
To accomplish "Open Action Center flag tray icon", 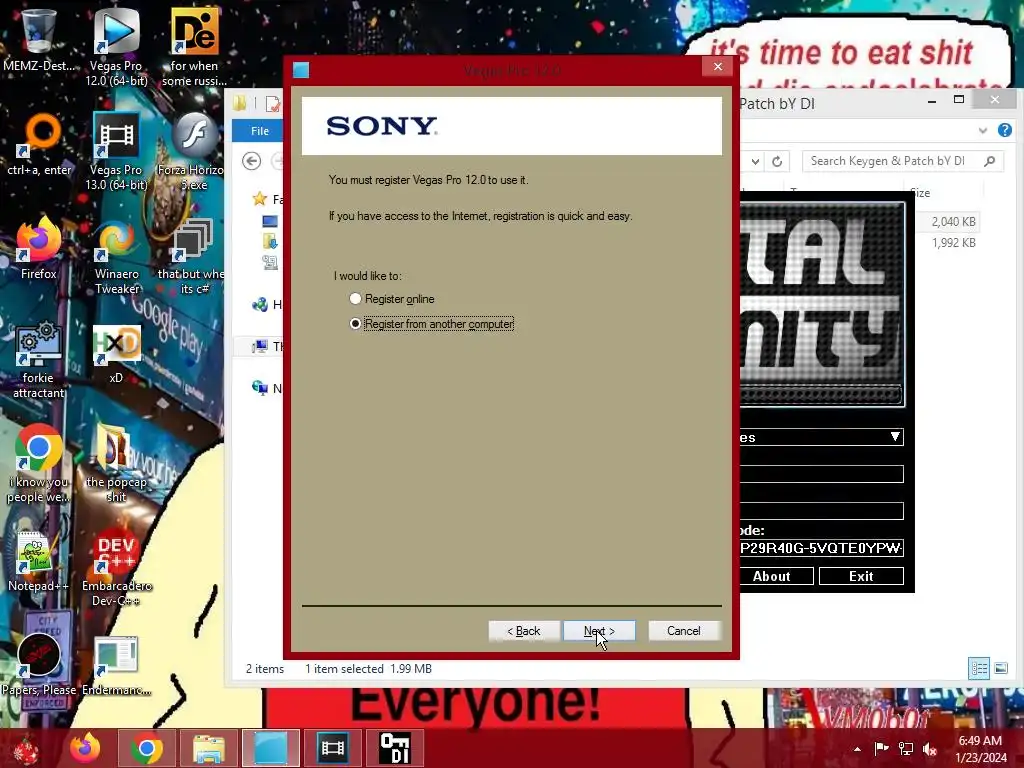I will 881,749.
